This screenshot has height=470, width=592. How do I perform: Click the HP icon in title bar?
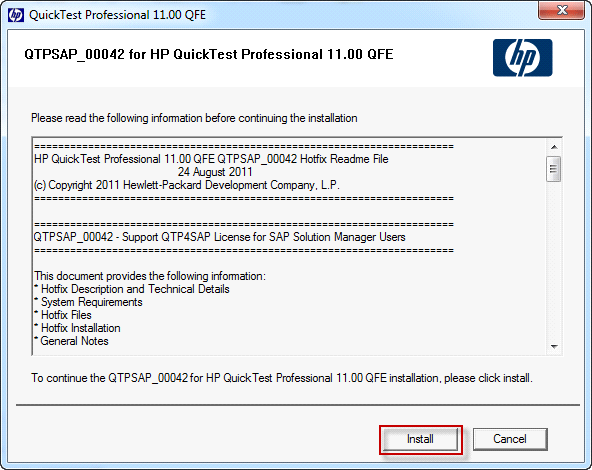(15, 15)
